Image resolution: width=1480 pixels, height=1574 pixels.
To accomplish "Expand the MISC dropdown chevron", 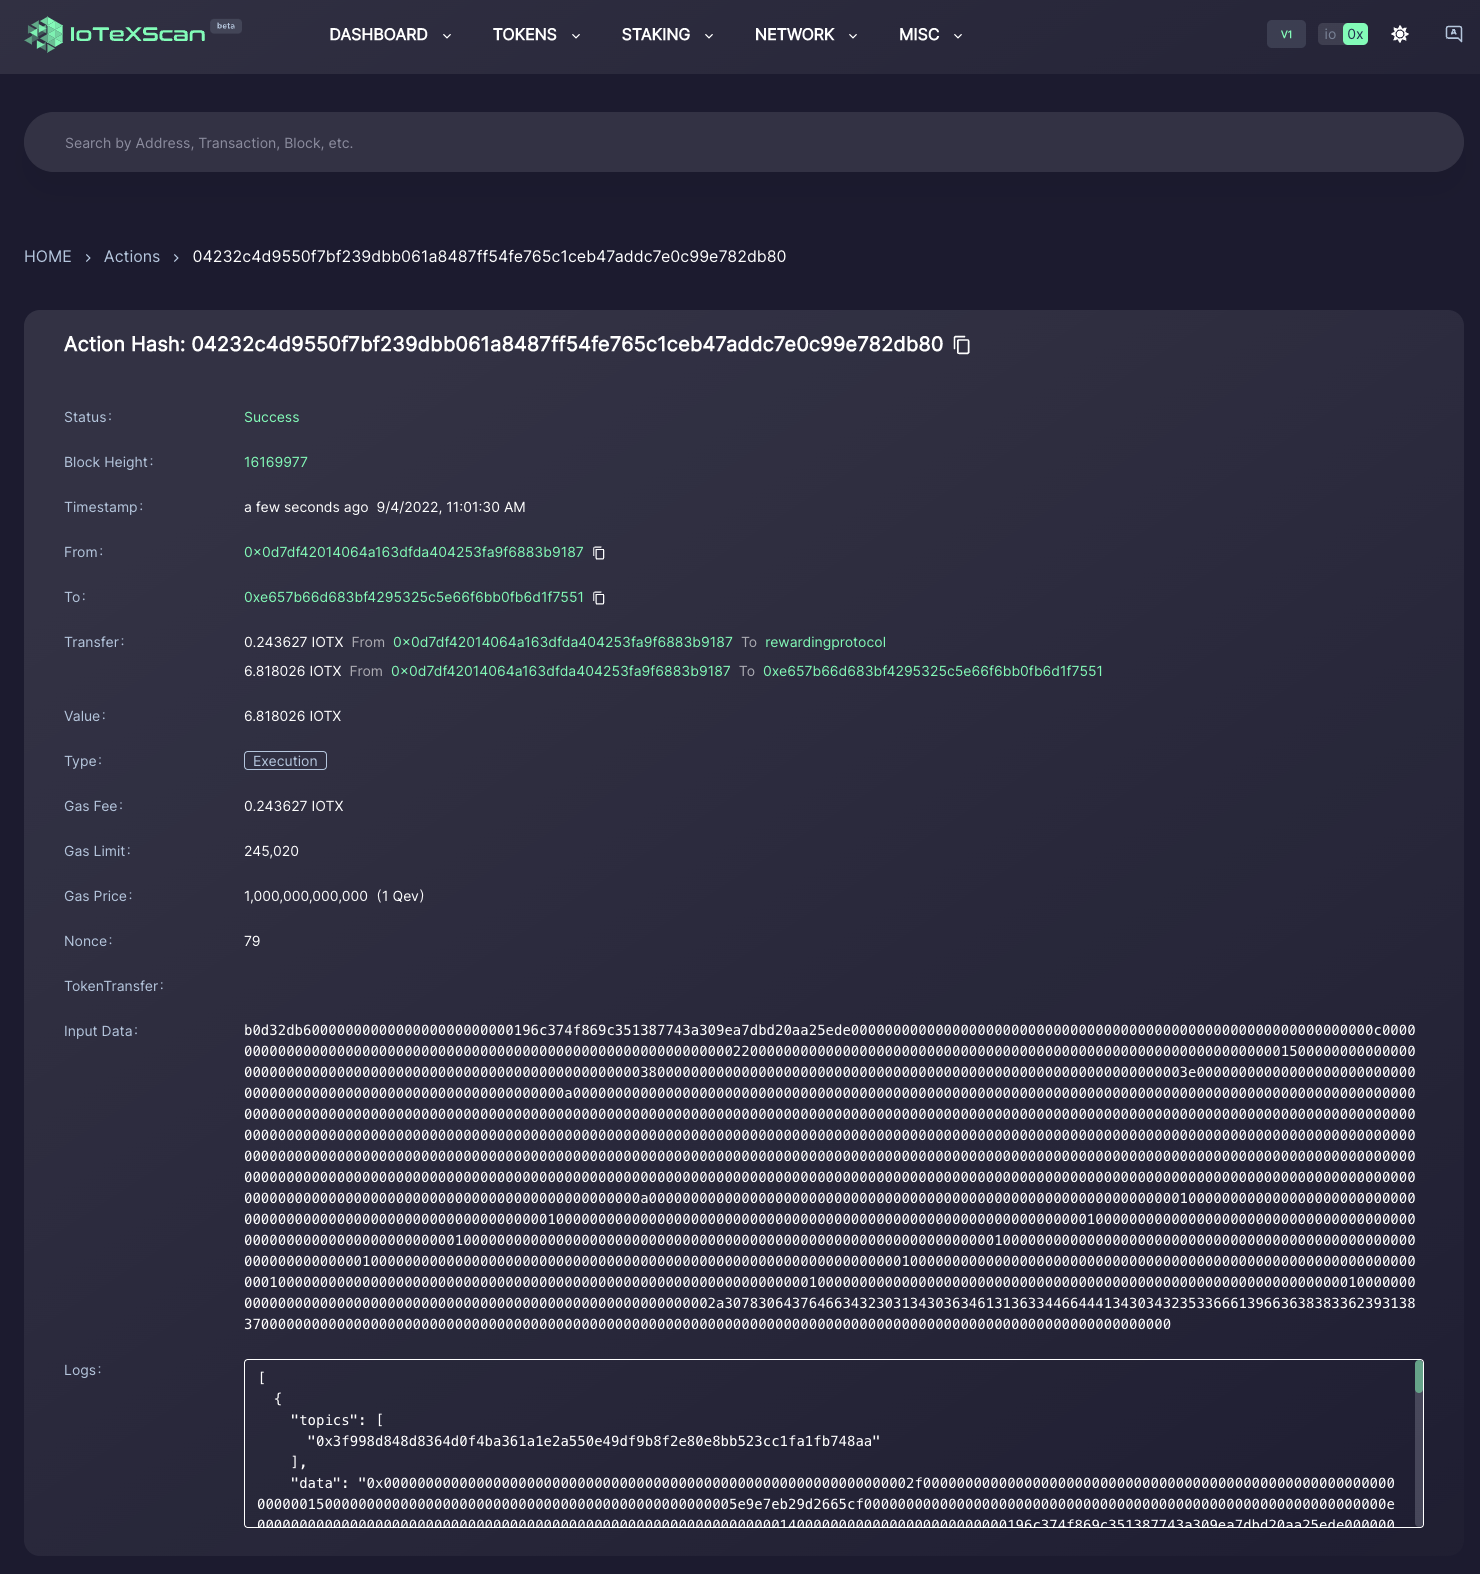I will [957, 36].
